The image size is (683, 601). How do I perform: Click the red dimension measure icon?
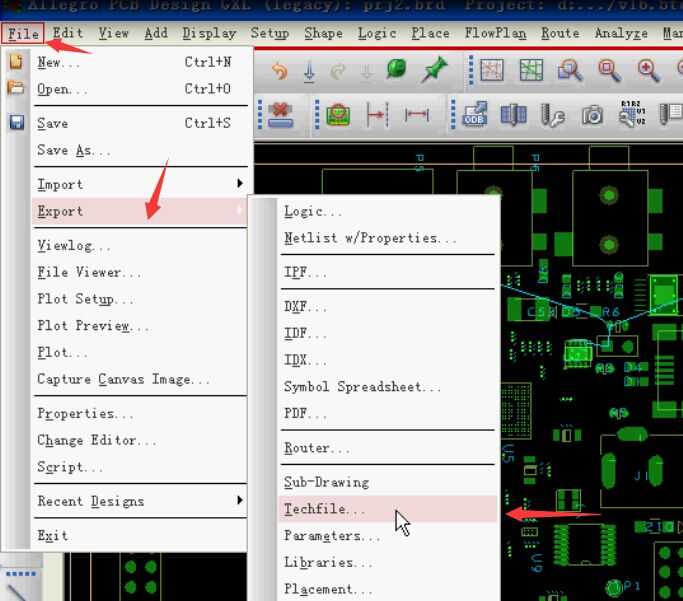pos(417,115)
